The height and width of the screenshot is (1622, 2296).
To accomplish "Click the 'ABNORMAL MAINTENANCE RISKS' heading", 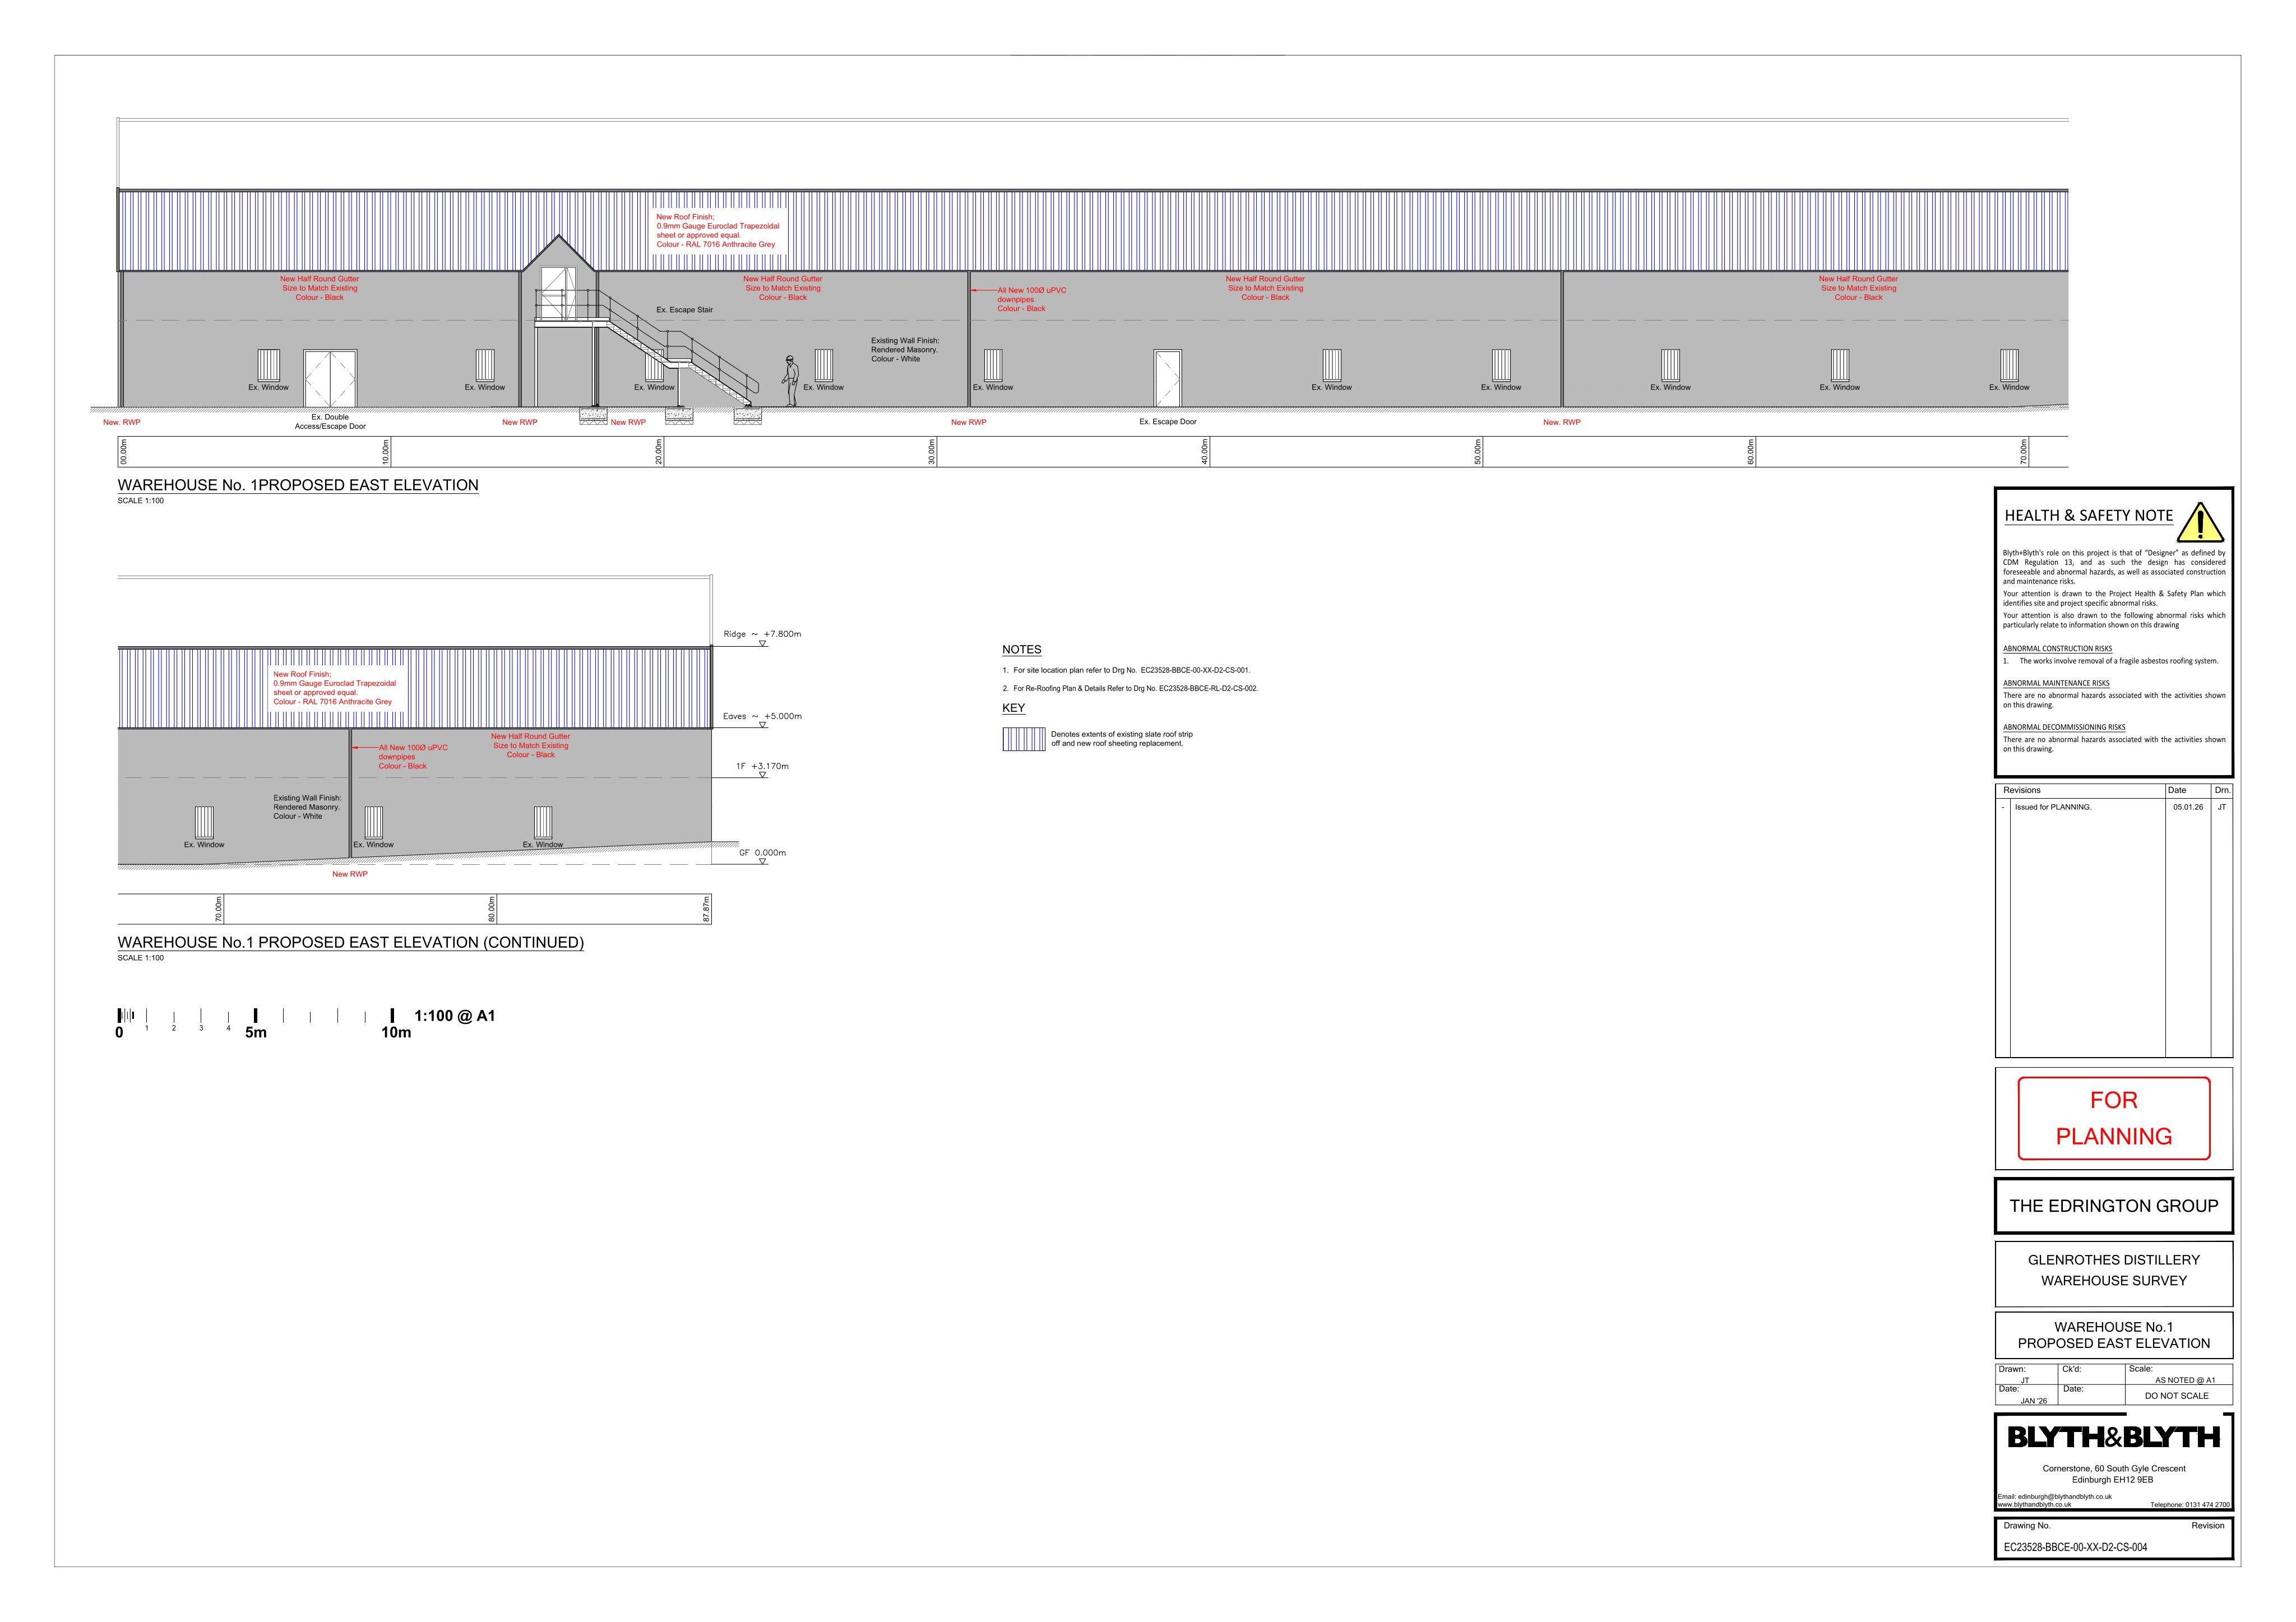I will (2056, 684).
